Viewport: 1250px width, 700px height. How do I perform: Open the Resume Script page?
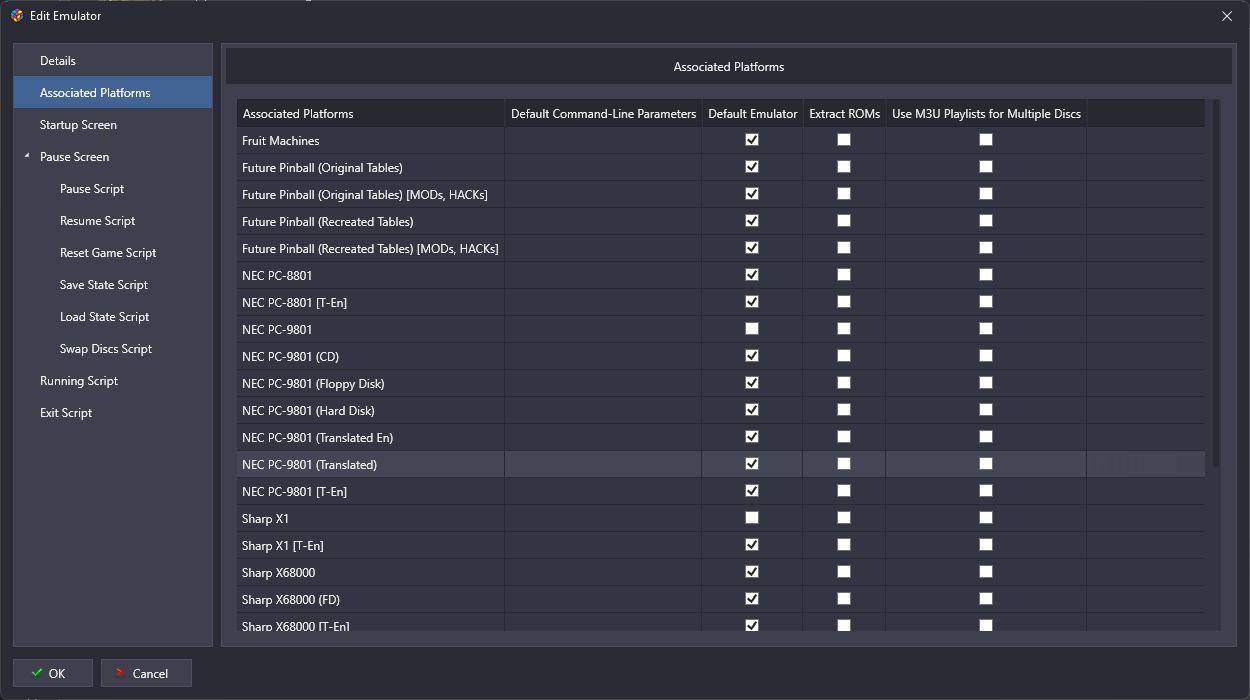(113, 221)
